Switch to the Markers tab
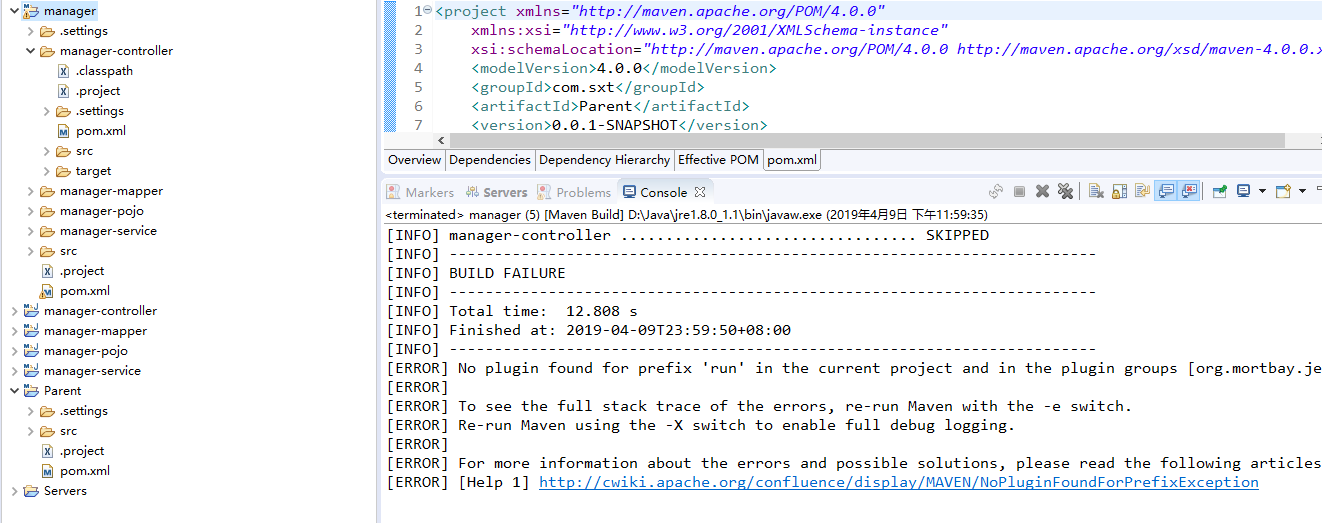Image resolution: width=1322 pixels, height=523 pixels. tap(420, 192)
